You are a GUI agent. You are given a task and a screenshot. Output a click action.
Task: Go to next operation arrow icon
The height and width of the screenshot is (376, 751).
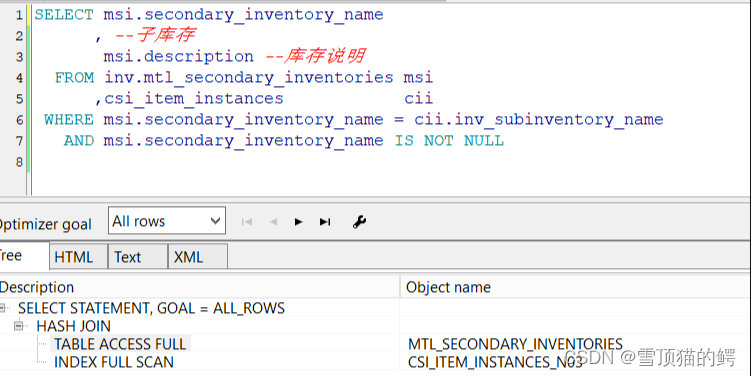(298, 222)
